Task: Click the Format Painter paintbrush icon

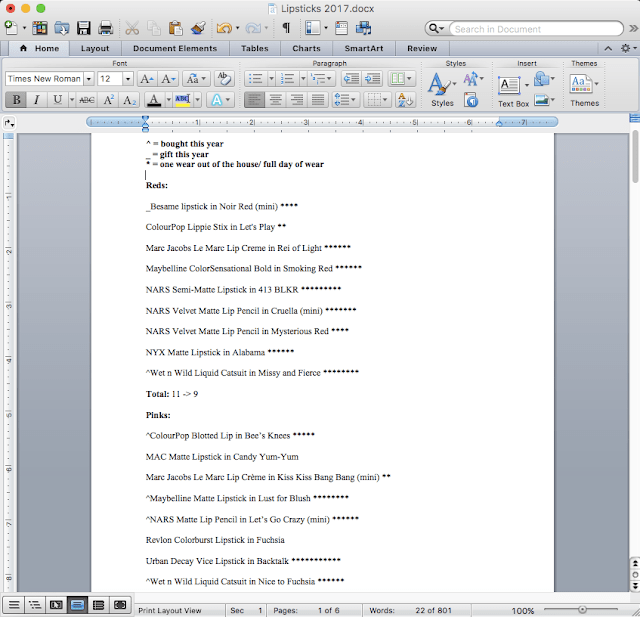Action: [197, 28]
